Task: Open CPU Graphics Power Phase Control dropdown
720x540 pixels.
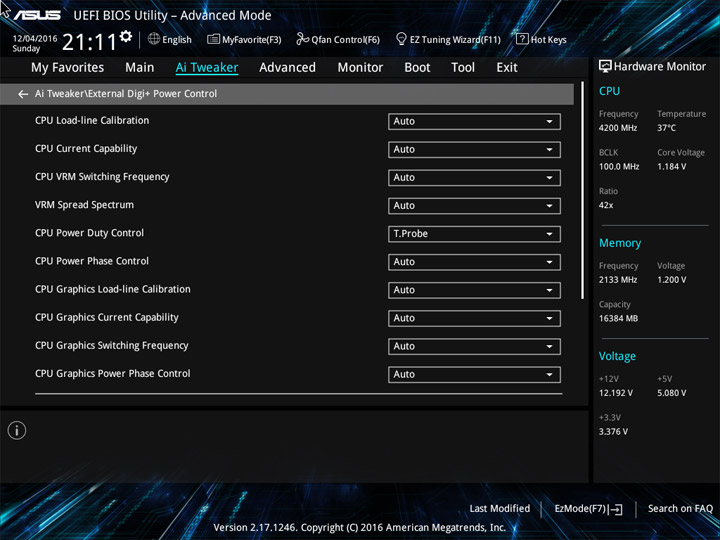Action: click(474, 374)
